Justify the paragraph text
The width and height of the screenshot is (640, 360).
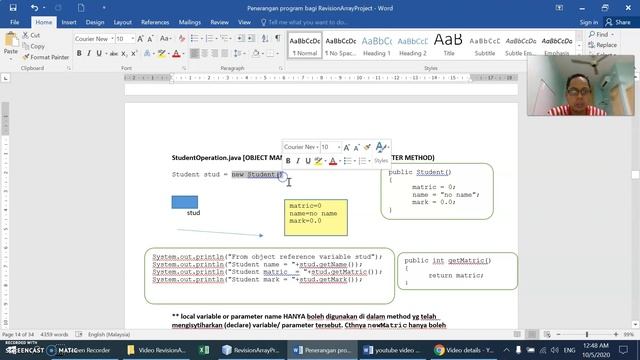[x=224, y=53]
